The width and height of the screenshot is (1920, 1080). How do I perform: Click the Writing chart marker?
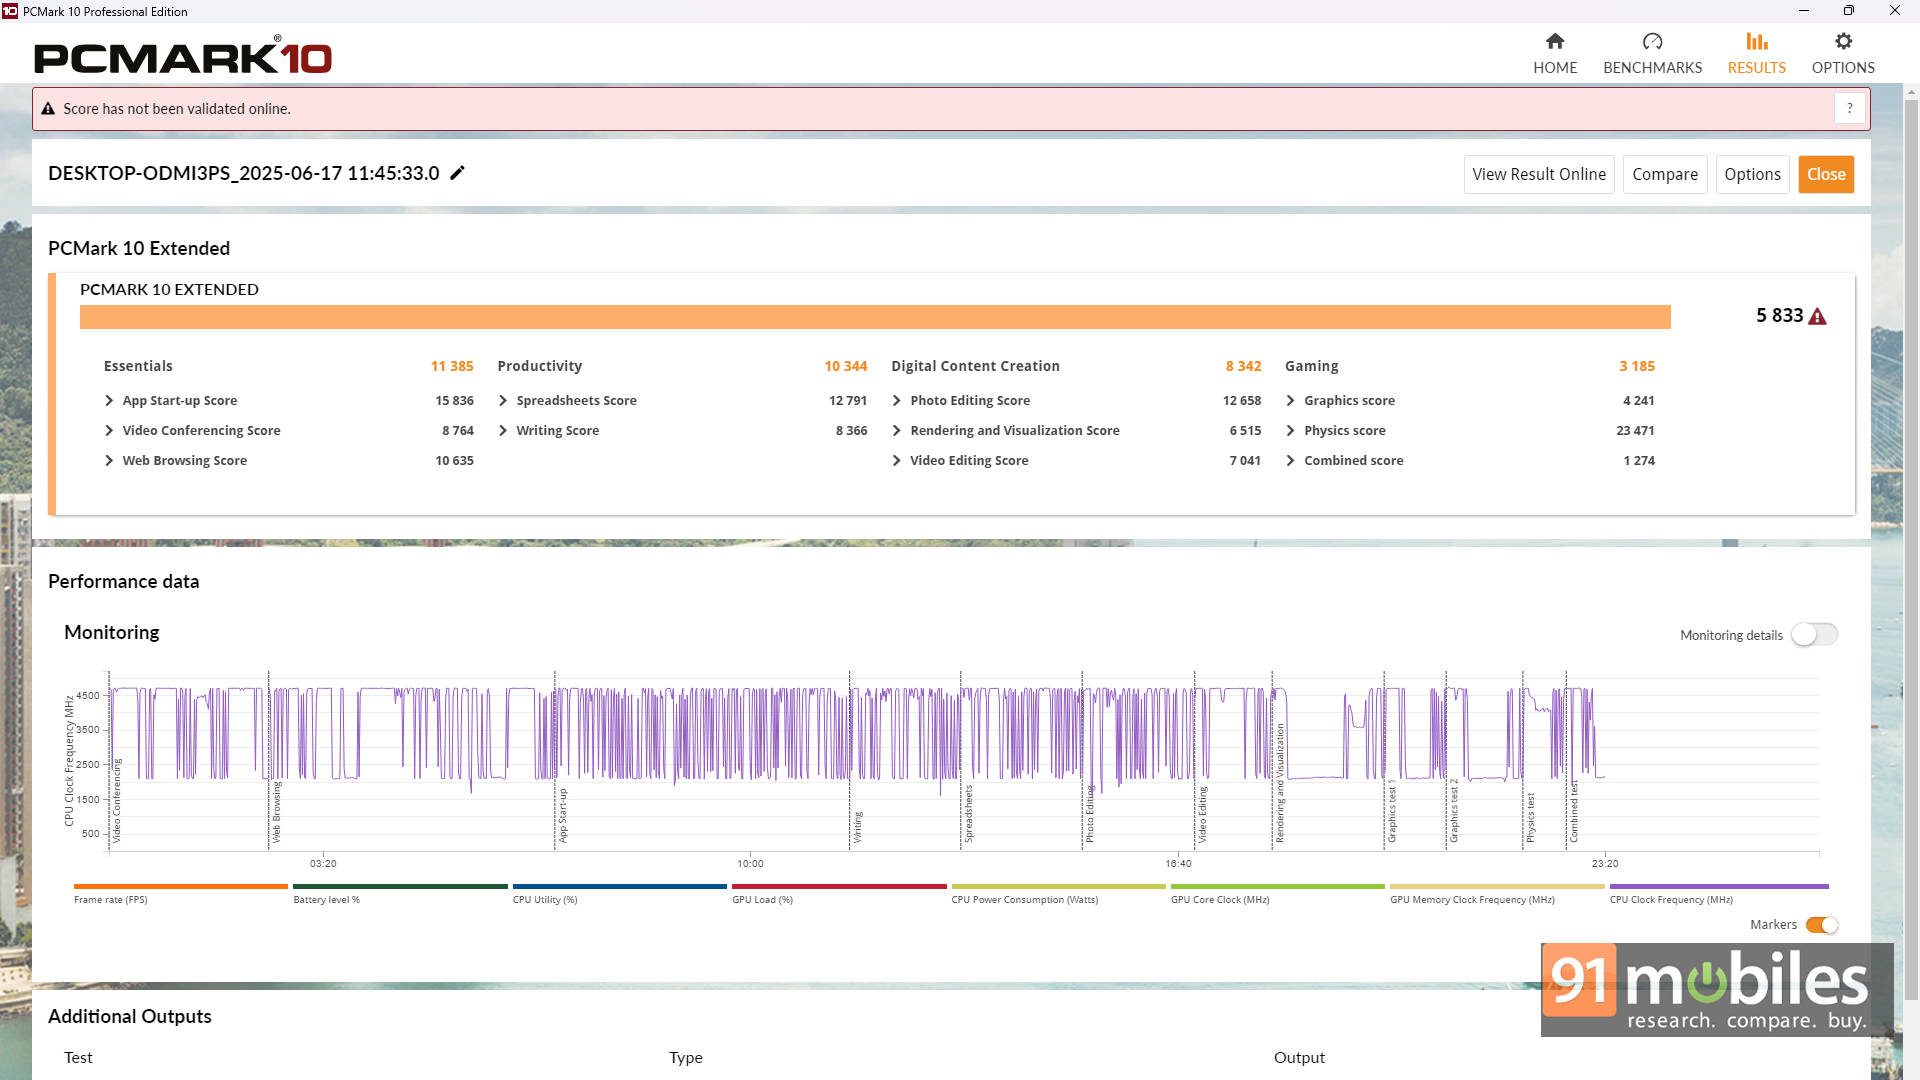coord(857,827)
